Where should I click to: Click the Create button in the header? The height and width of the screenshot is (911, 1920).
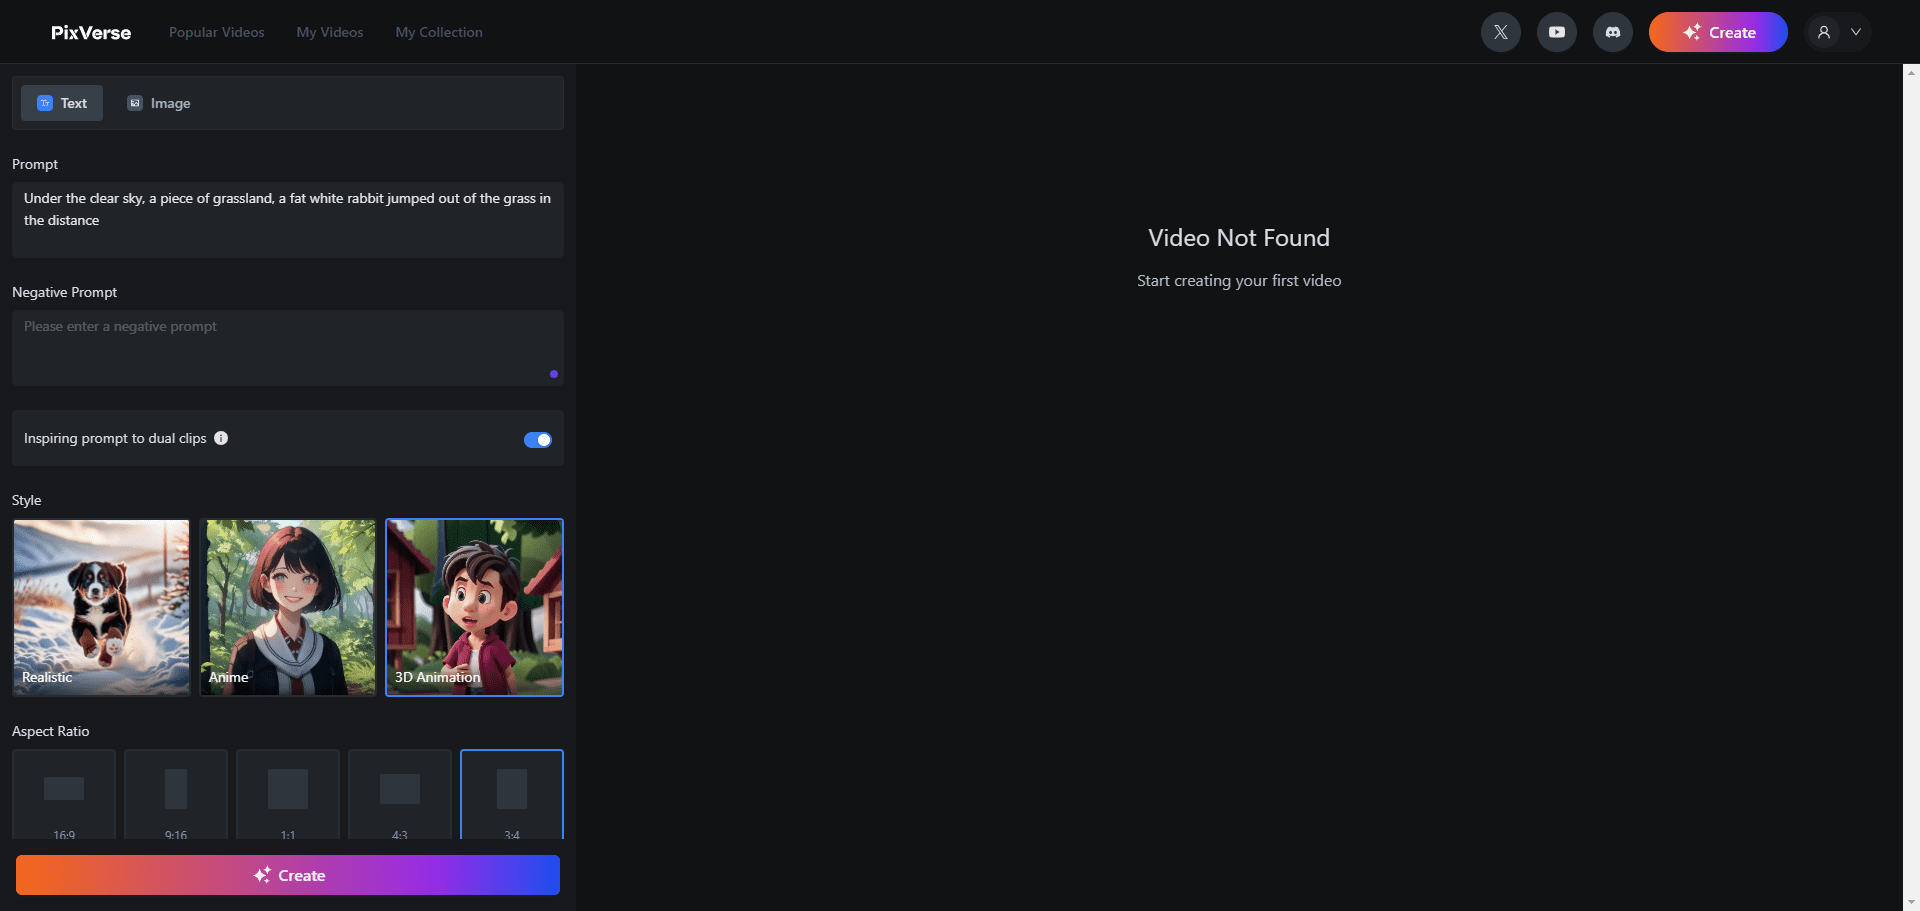click(x=1717, y=32)
